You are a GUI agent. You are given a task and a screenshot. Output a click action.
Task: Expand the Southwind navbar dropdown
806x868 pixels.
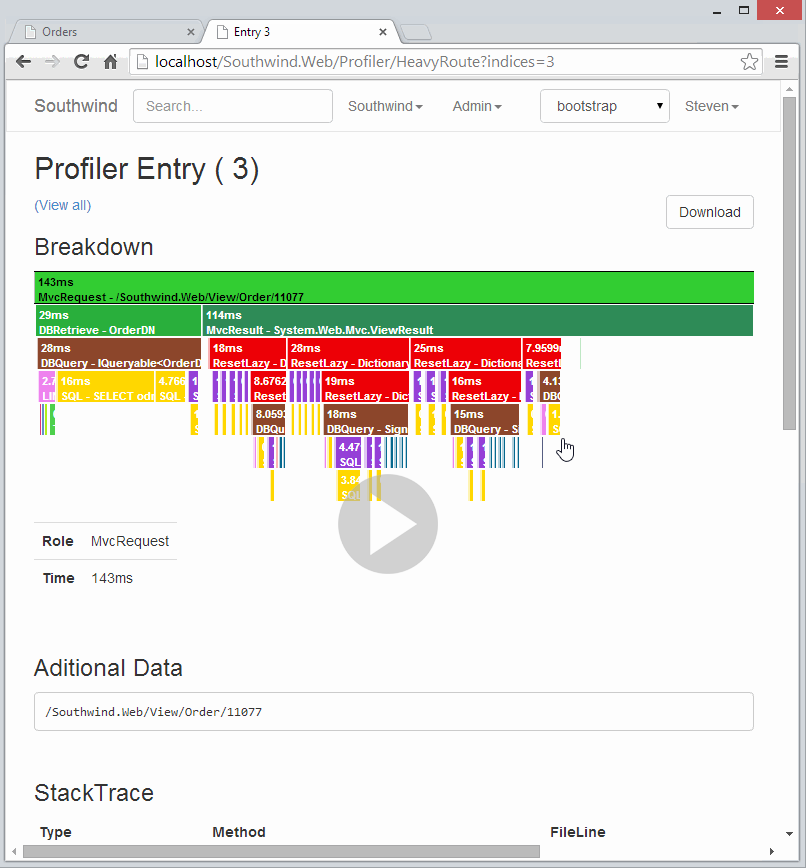(x=385, y=106)
